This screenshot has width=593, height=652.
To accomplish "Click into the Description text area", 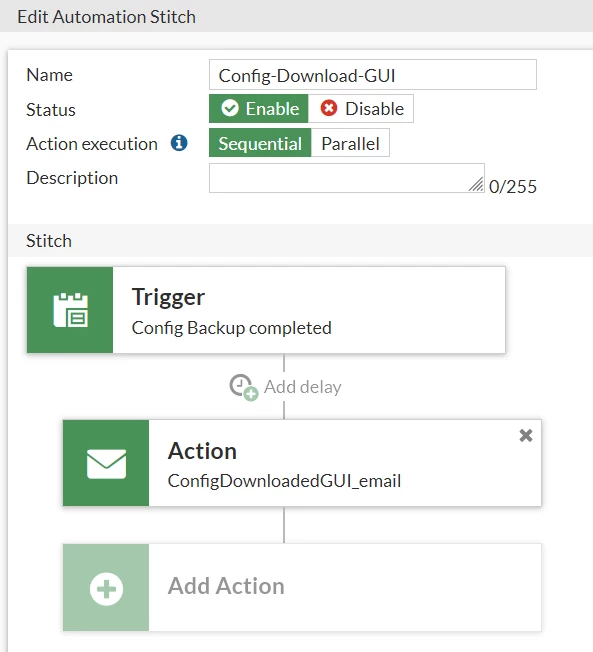I will [347, 178].
